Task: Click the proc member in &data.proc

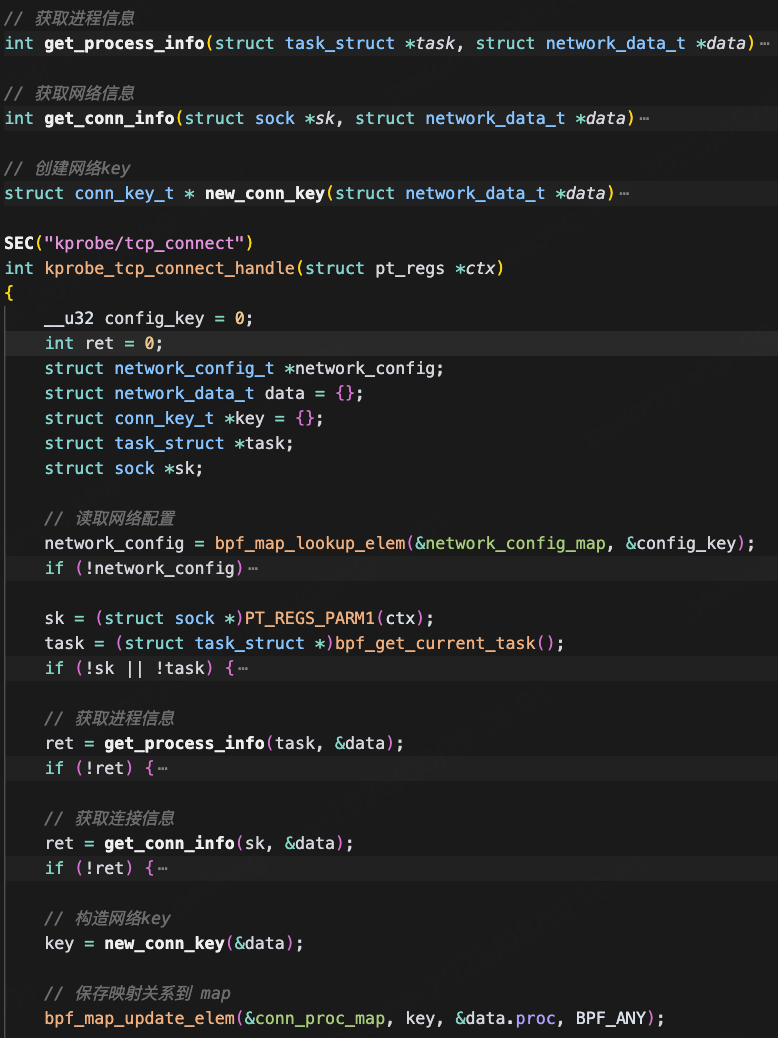Action: (535, 1018)
